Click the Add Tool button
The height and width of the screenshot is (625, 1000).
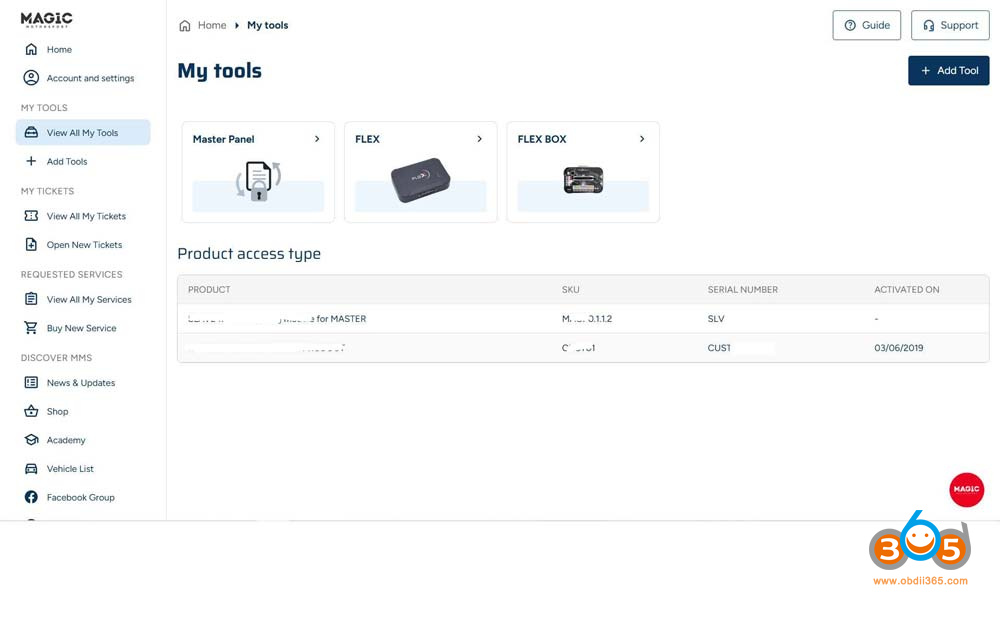[x=948, y=71]
